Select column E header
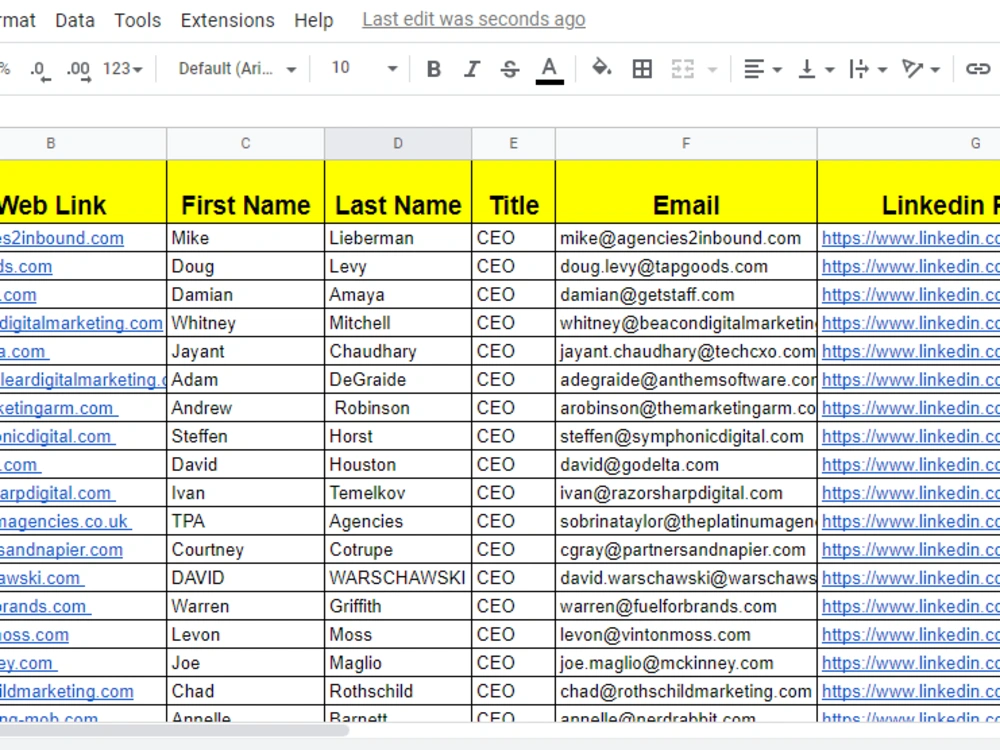This screenshot has height=750, width=1000. point(513,143)
